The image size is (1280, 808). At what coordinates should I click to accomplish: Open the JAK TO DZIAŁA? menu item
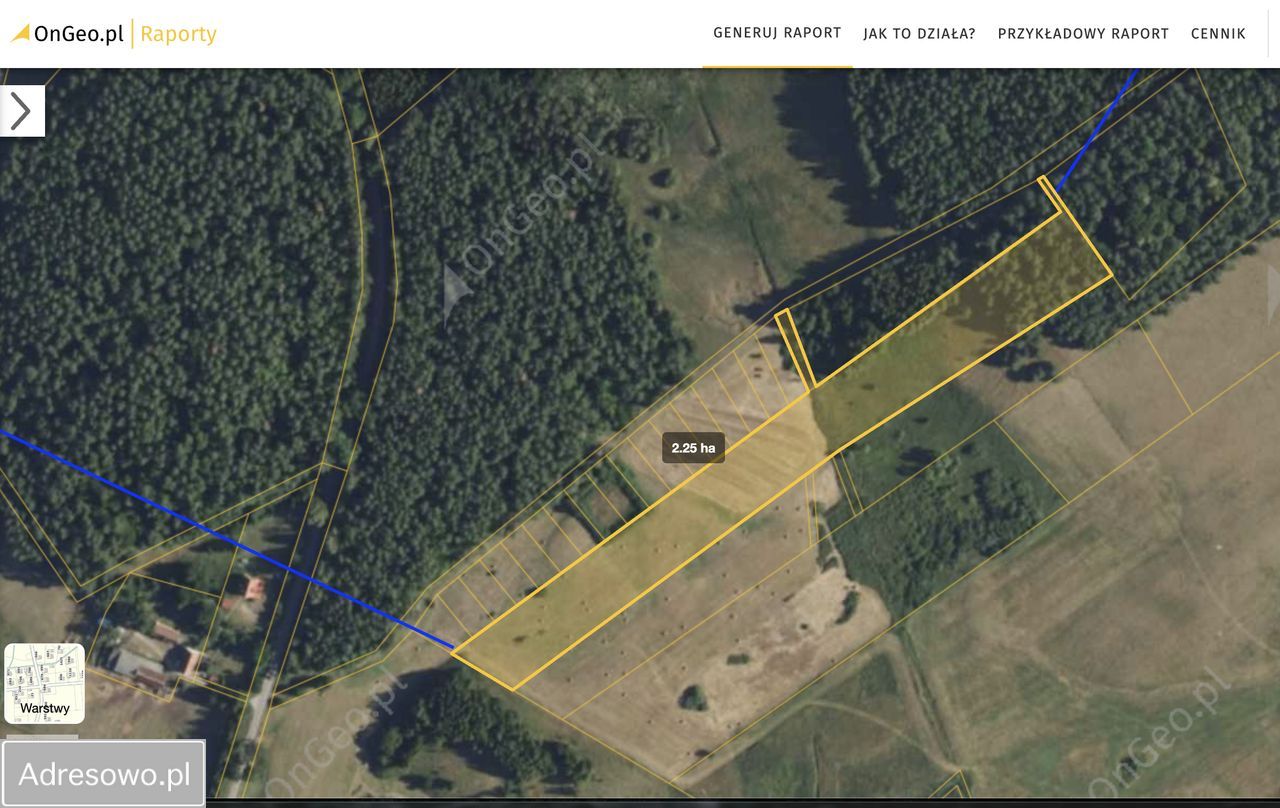920,33
